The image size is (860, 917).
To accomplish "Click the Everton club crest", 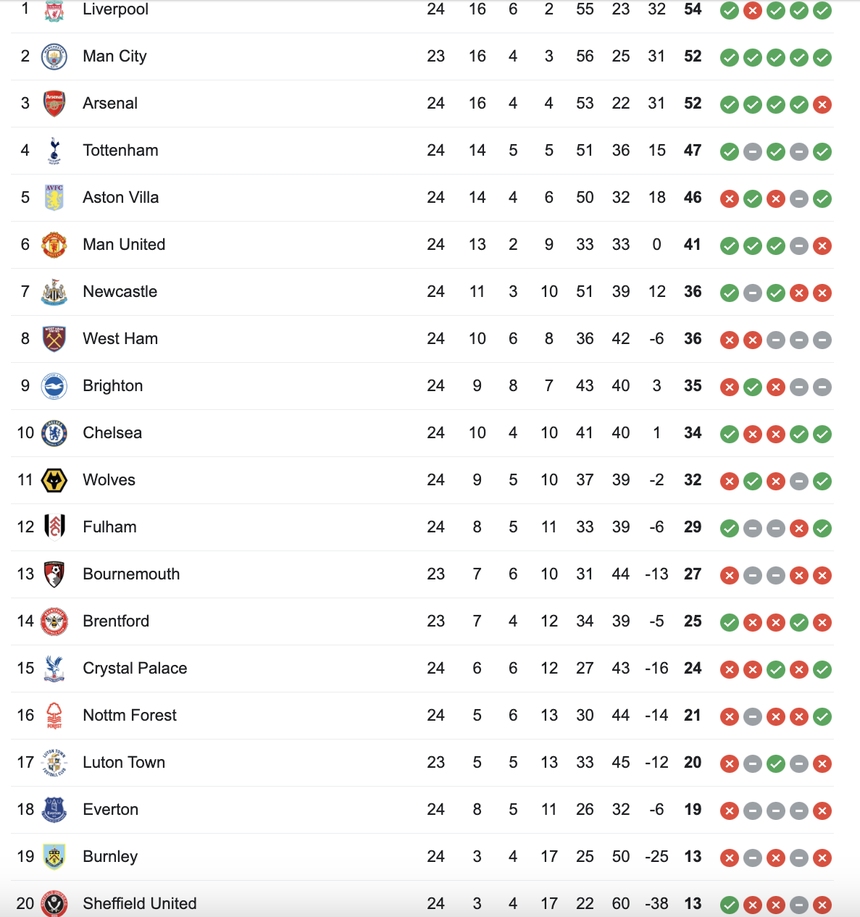I will click(54, 810).
